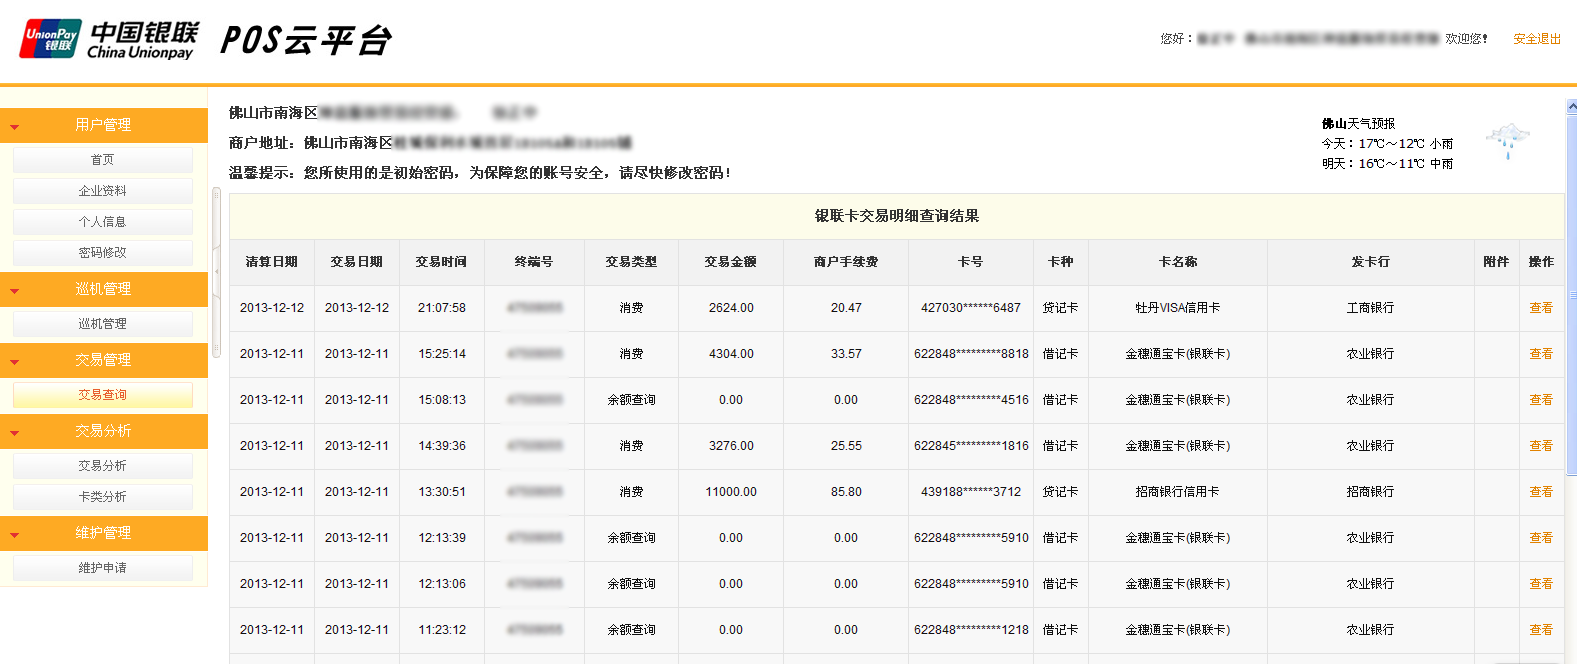Collapse the 交易管理 section arrow
This screenshot has height=664, width=1577.
(x=15, y=362)
